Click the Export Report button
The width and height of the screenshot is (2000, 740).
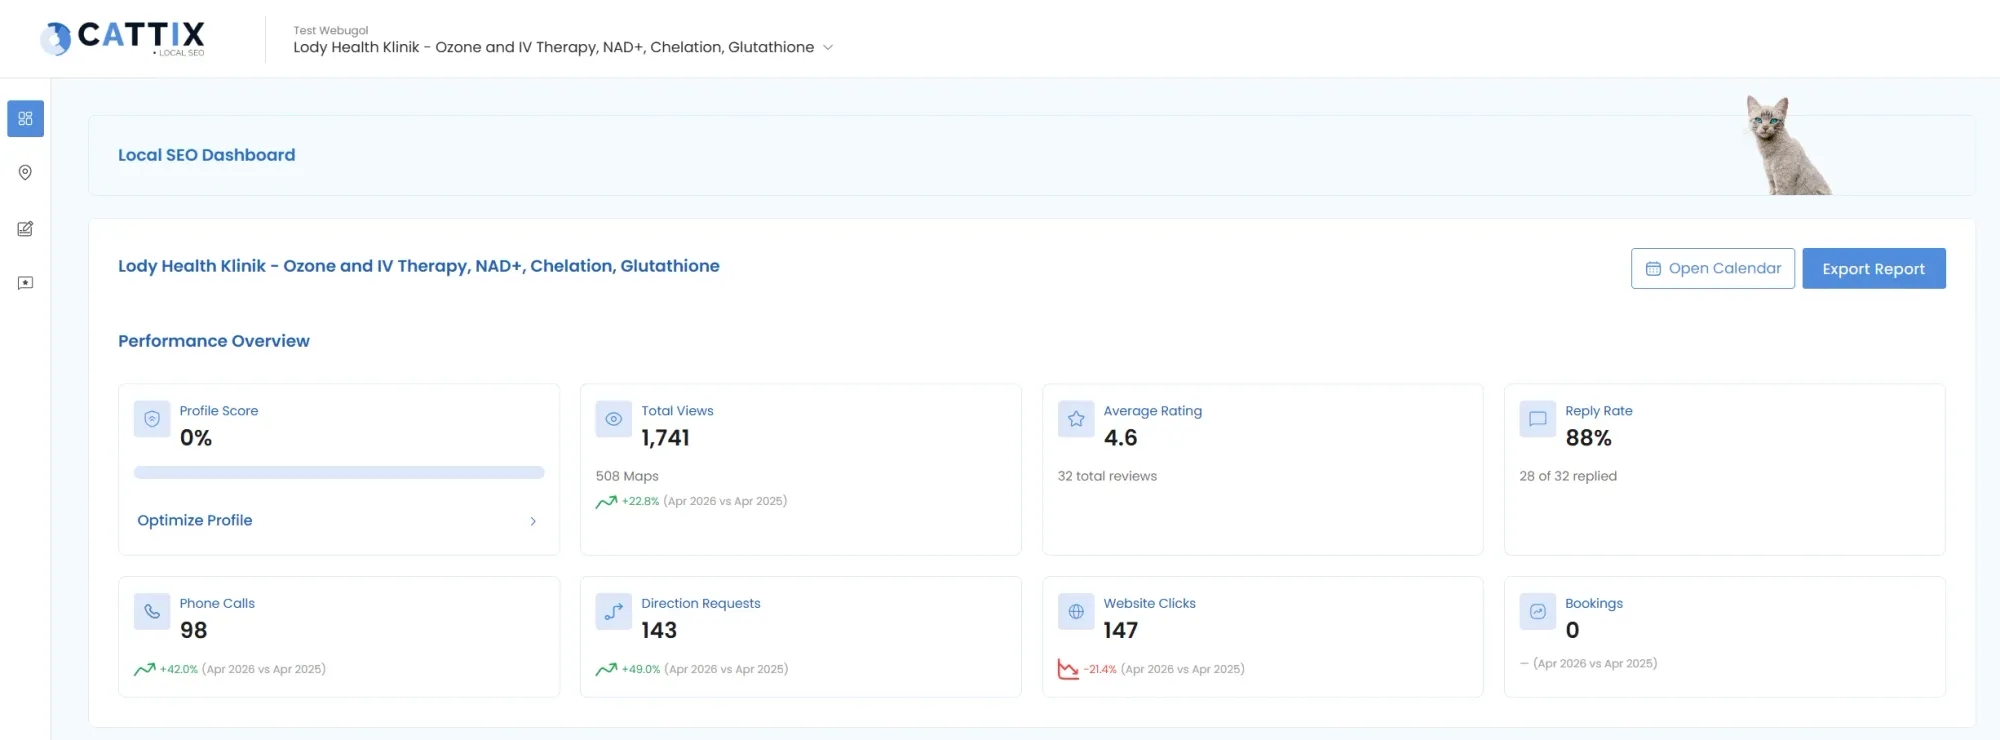[x=1874, y=268]
